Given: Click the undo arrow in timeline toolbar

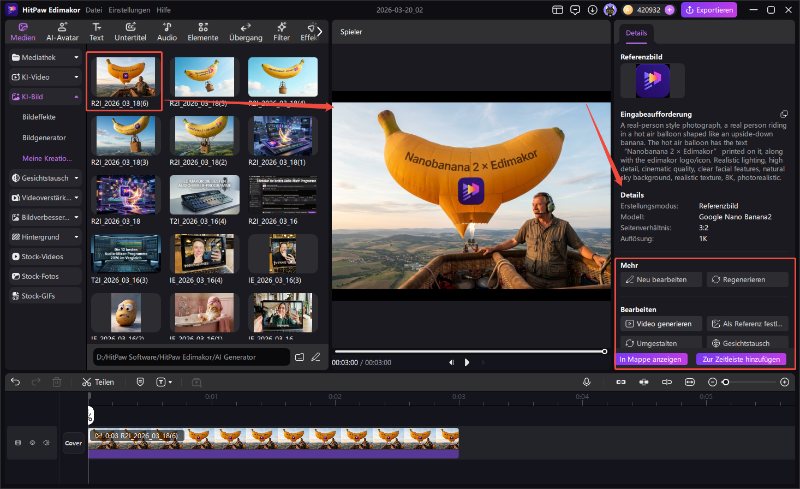Looking at the screenshot, I should point(14,382).
